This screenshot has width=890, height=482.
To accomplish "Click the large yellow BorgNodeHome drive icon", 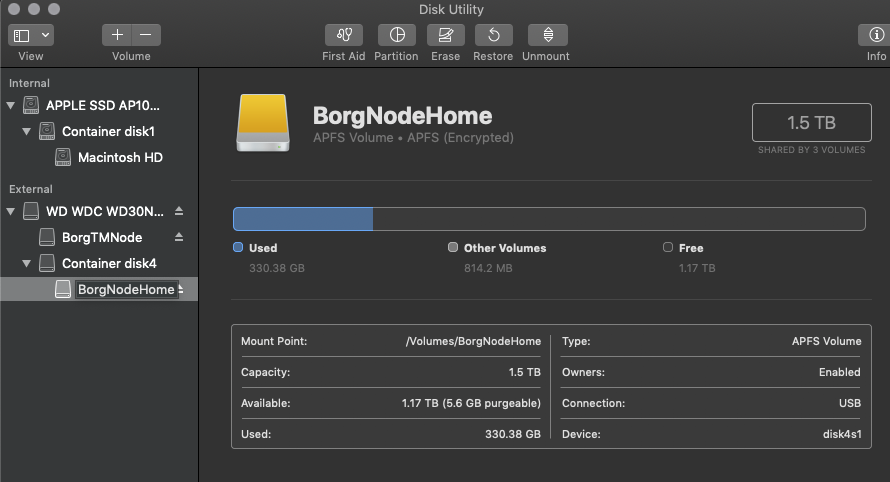I will point(263,123).
